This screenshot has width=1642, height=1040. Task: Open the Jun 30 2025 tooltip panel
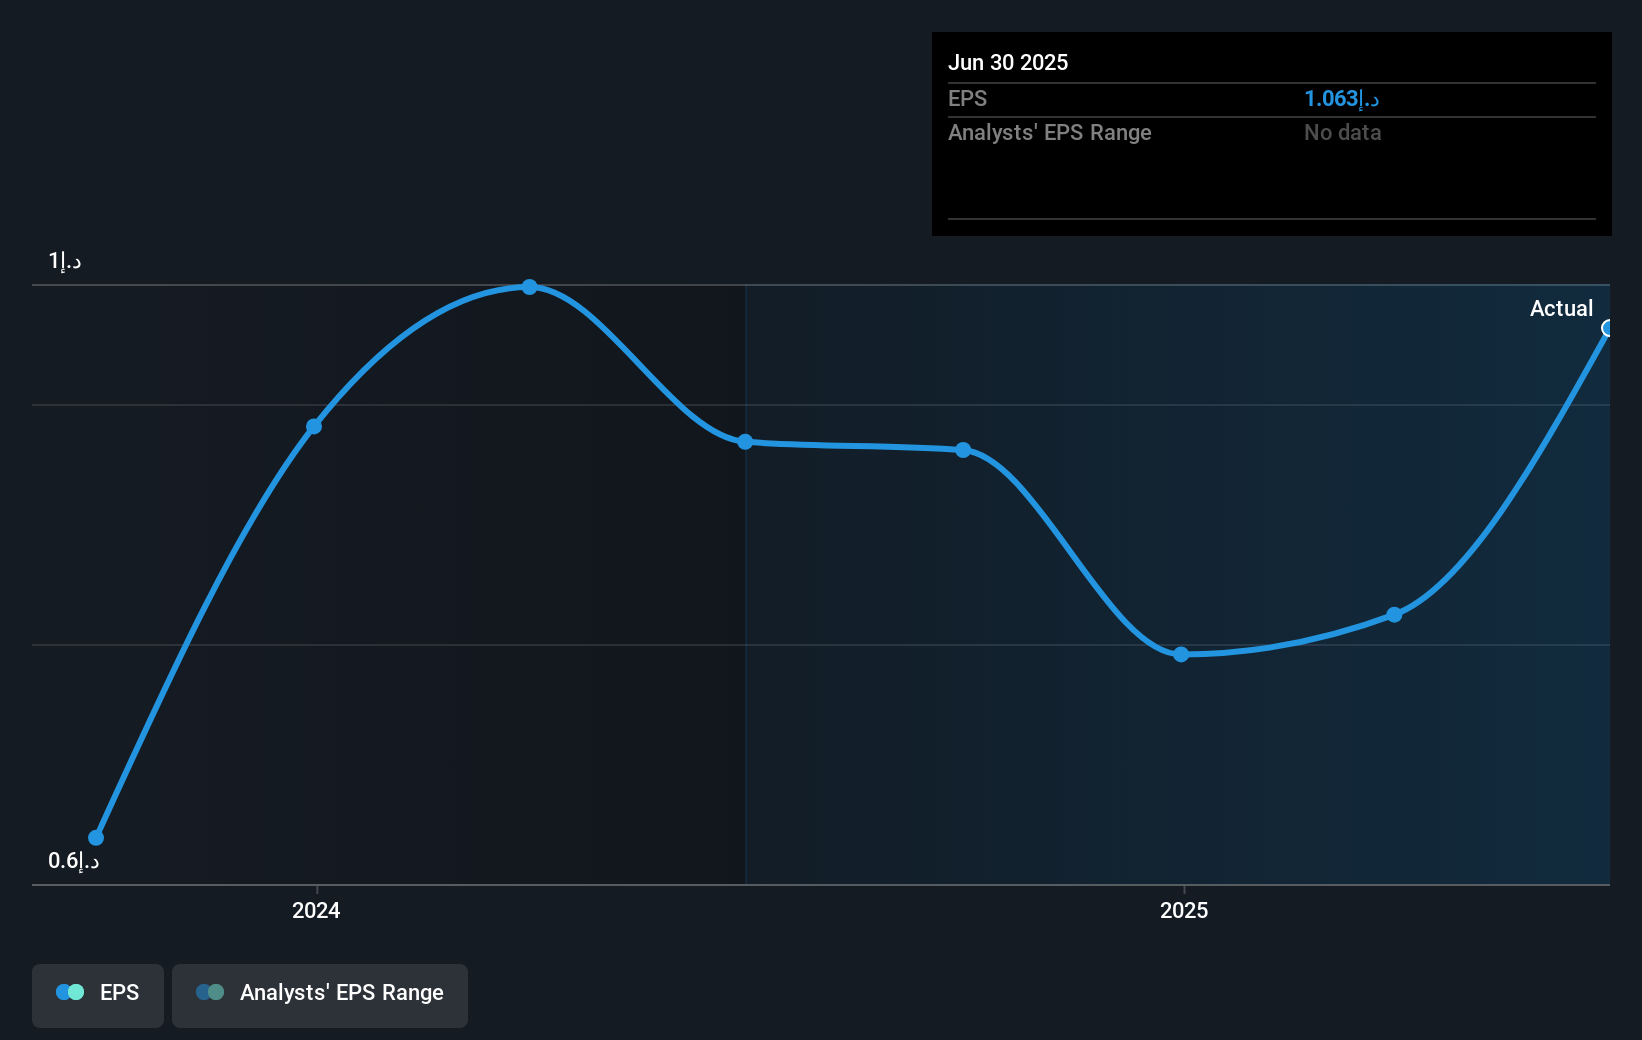pos(1270,133)
